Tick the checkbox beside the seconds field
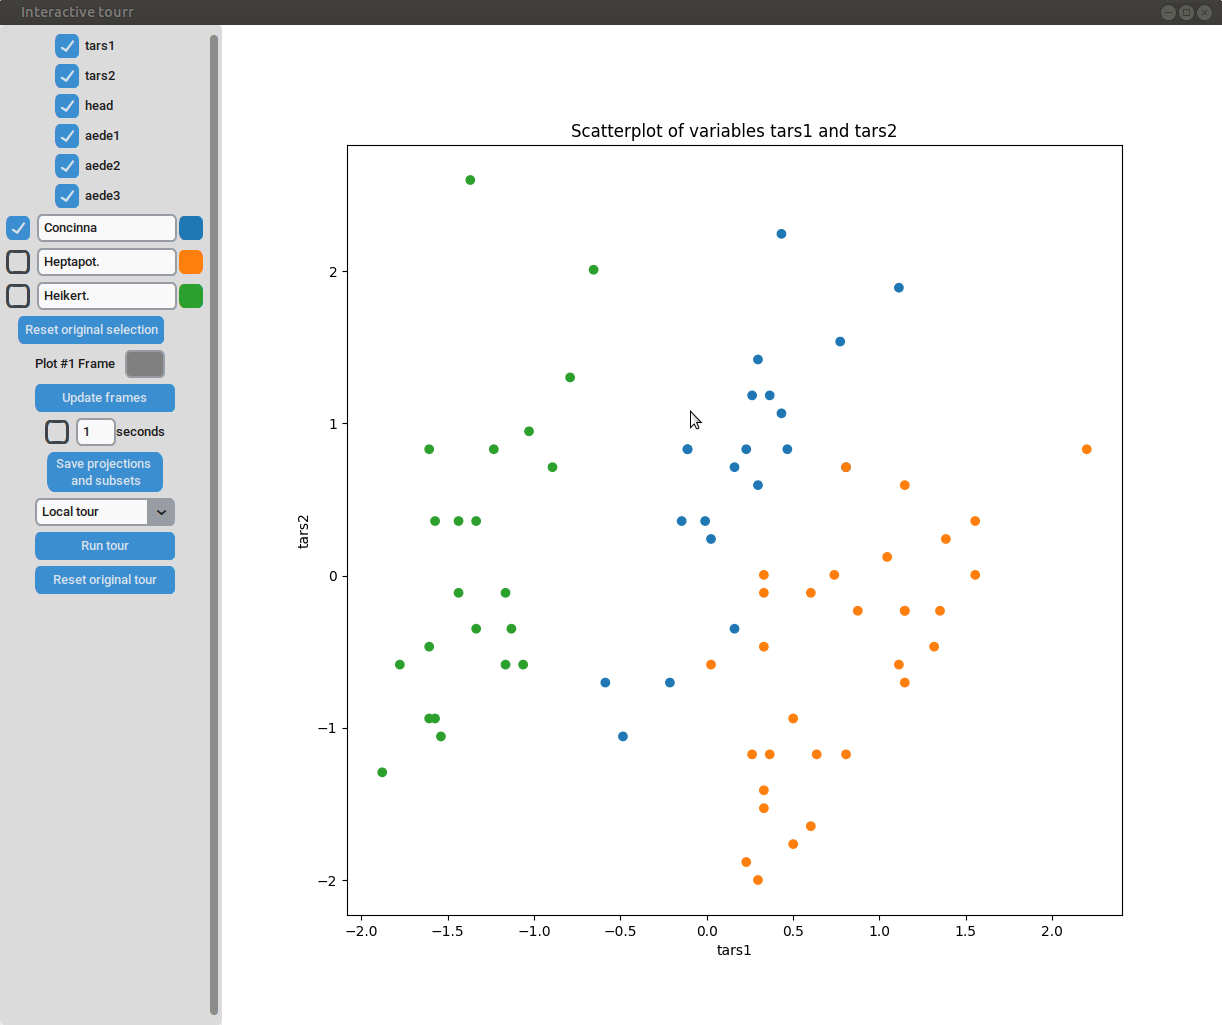 (57, 432)
